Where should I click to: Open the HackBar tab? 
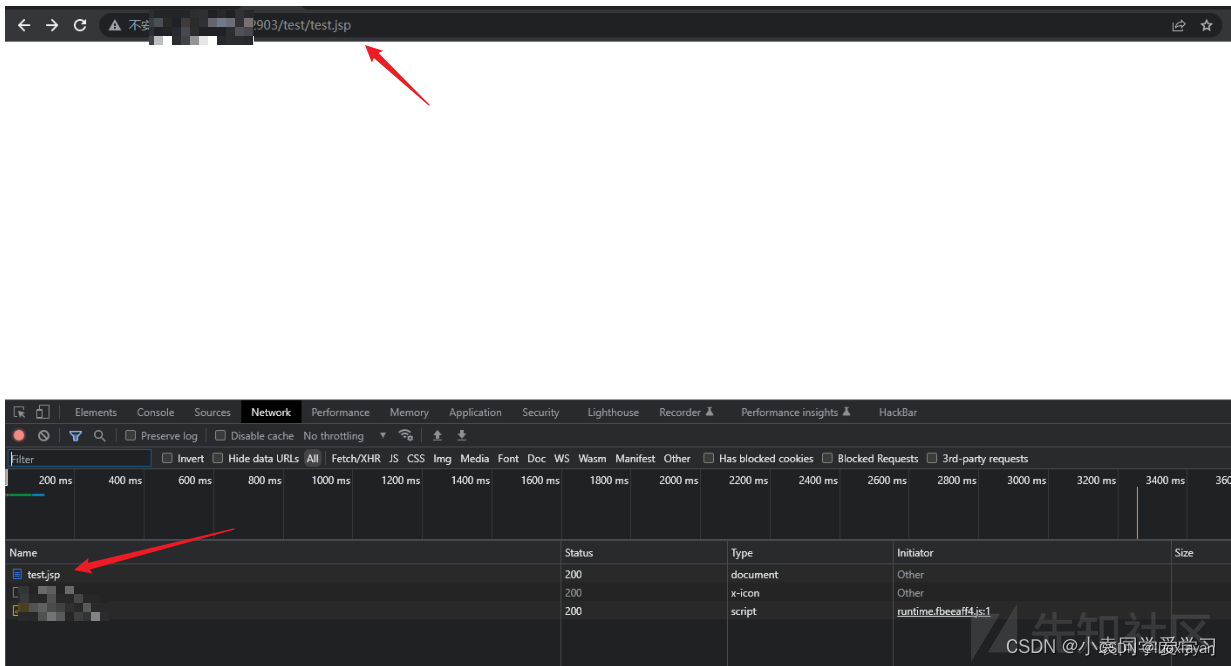point(898,412)
